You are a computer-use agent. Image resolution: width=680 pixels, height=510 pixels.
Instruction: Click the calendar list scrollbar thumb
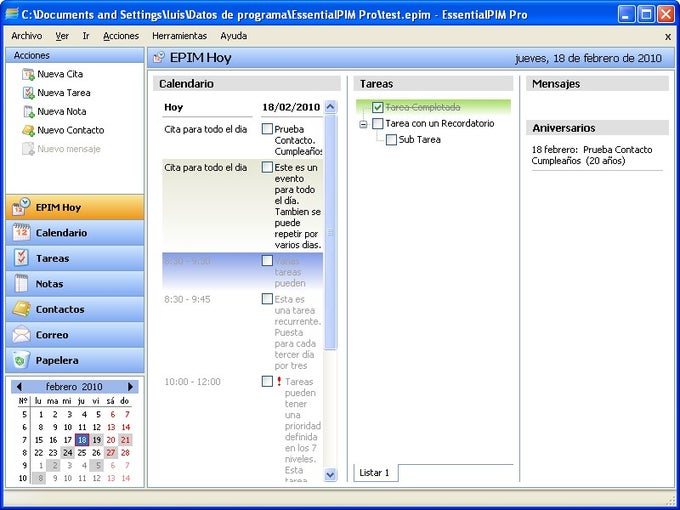(330, 232)
